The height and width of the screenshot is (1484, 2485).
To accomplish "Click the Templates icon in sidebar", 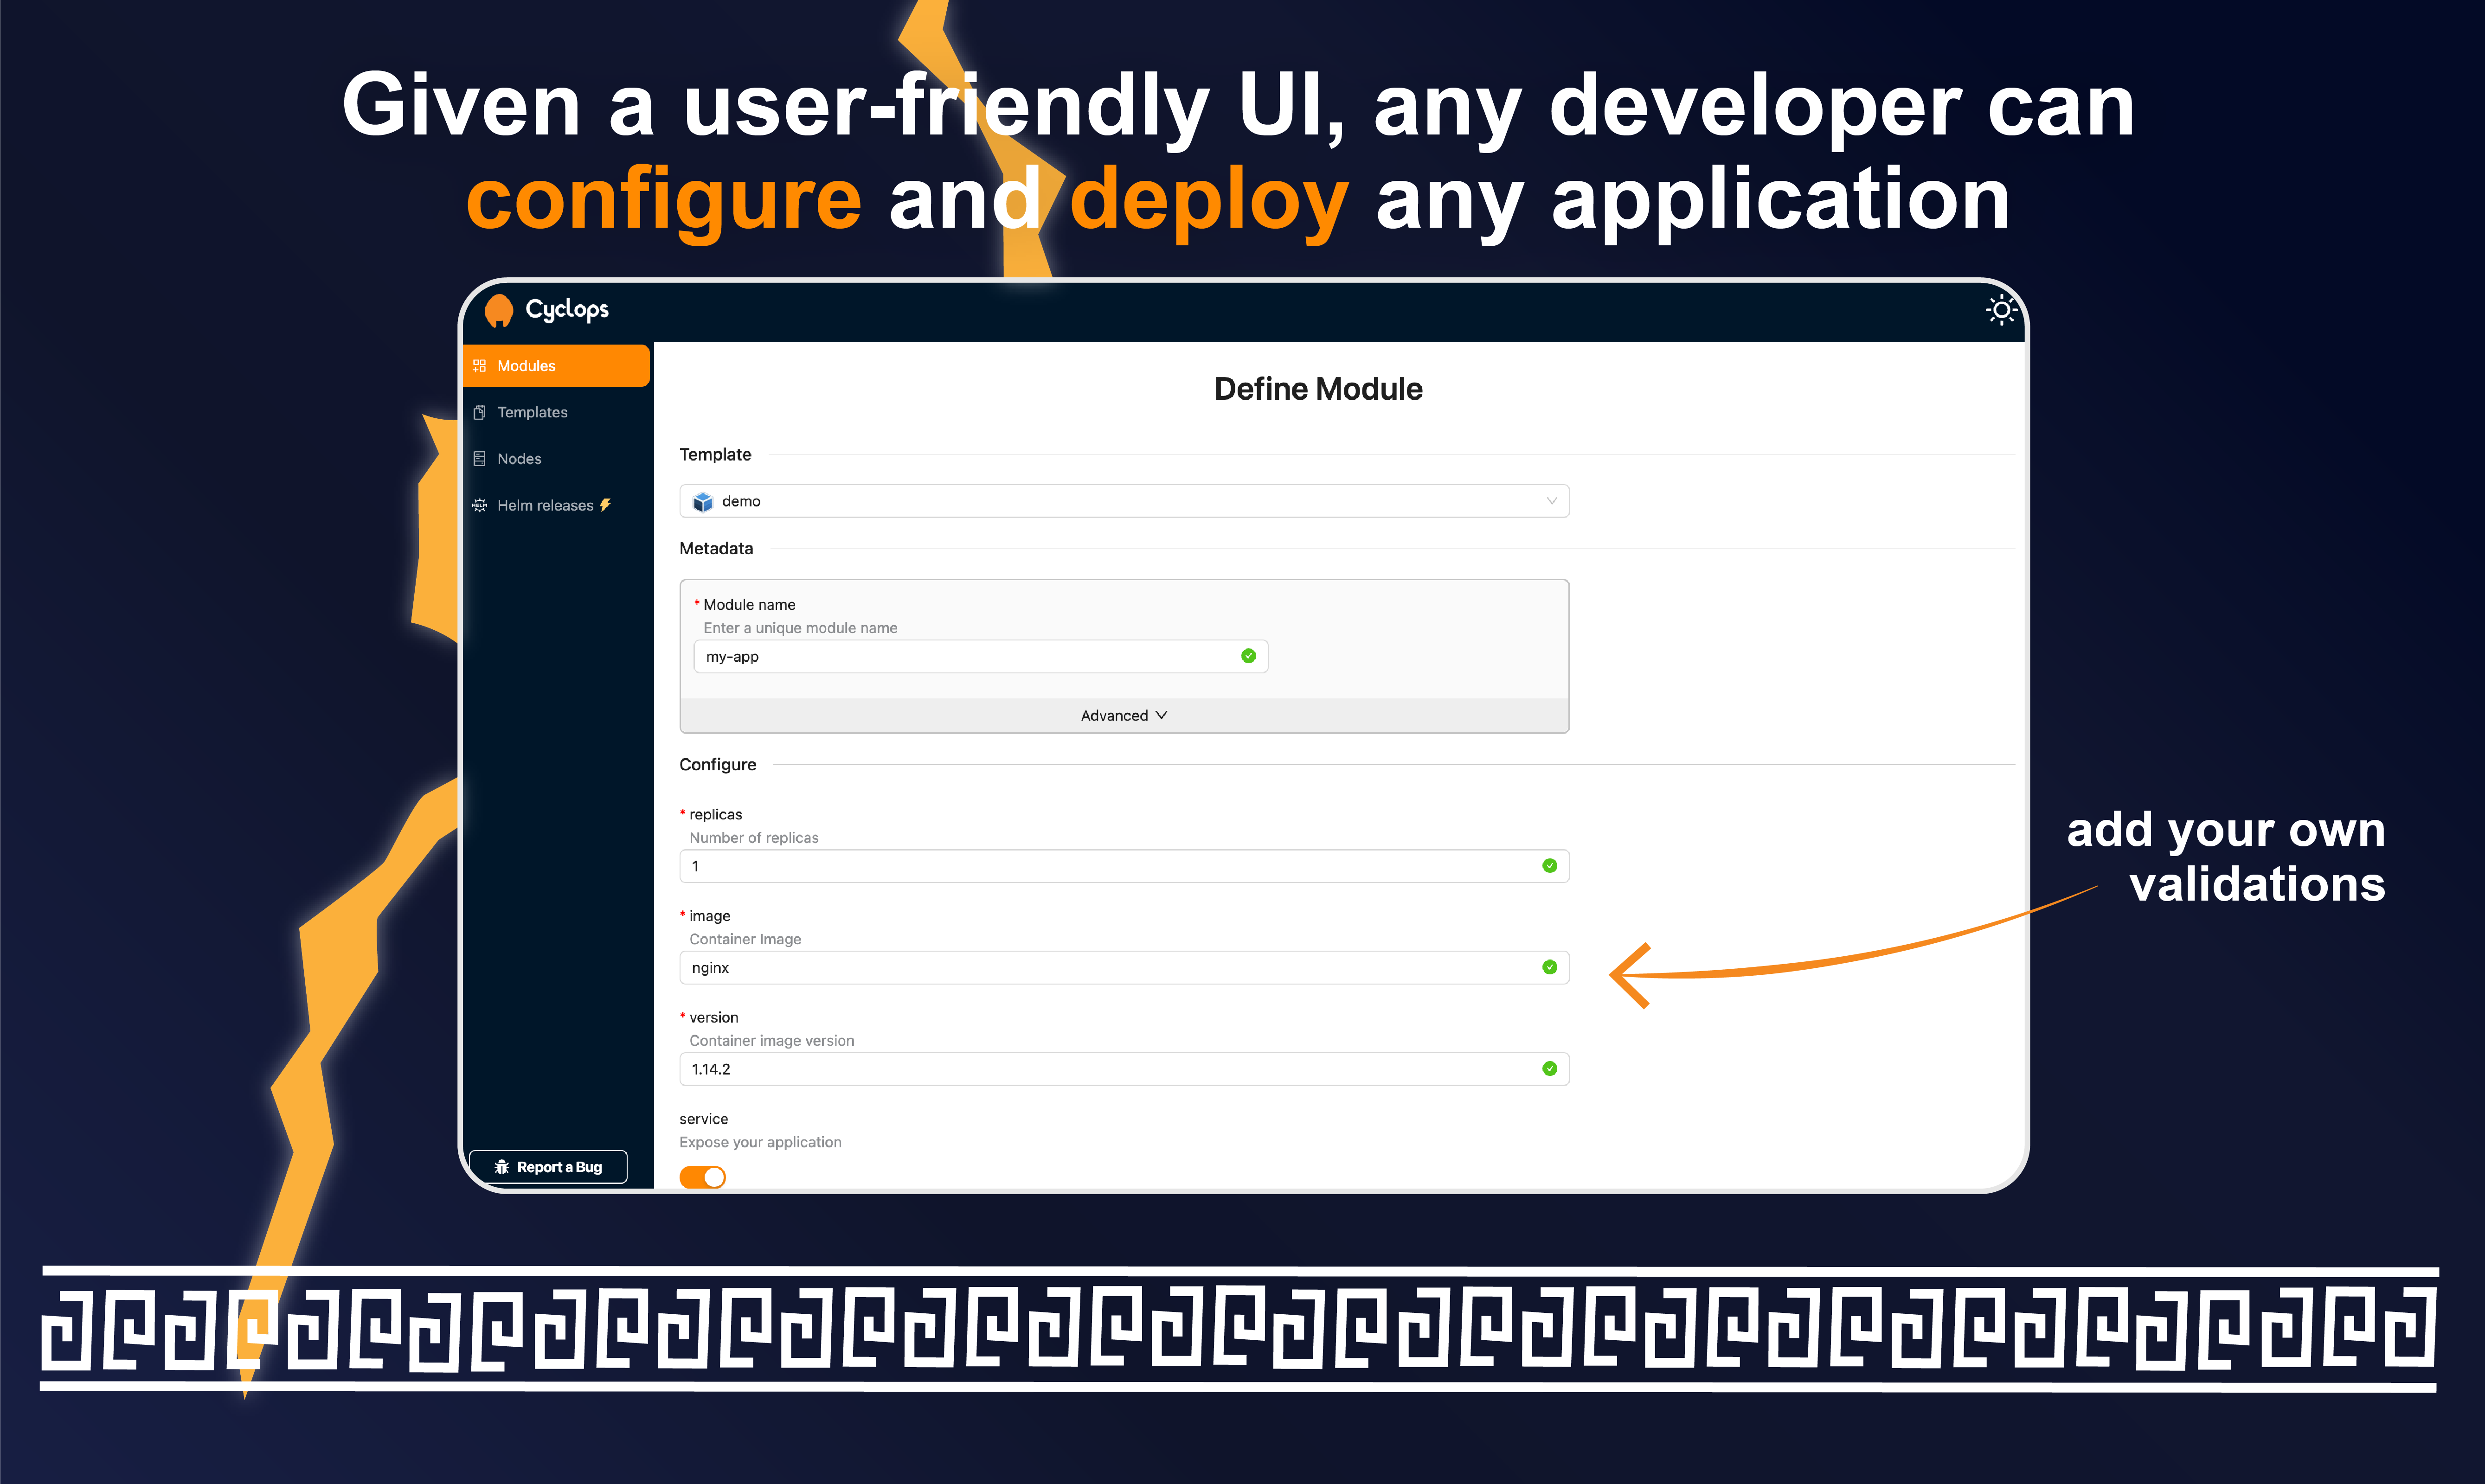I will 480,412.
